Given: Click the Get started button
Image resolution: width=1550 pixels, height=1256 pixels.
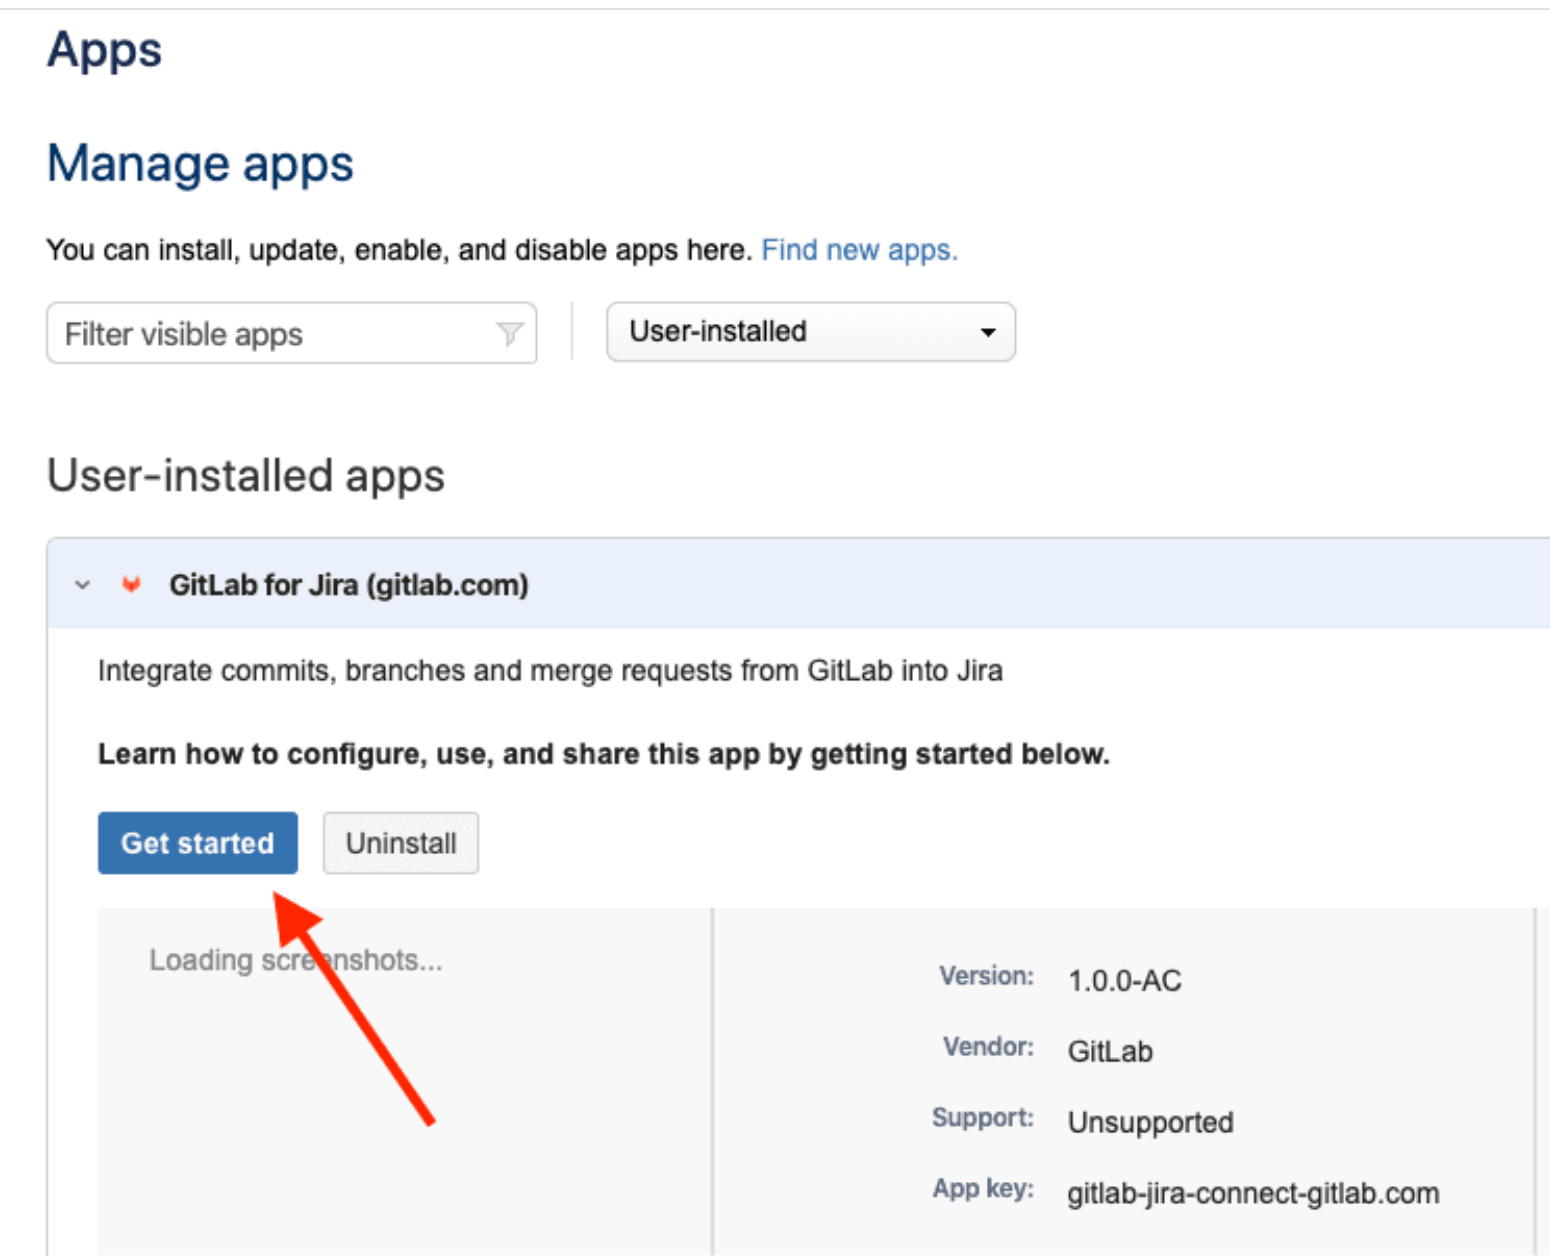Looking at the screenshot, I should (x=197, y=843).
